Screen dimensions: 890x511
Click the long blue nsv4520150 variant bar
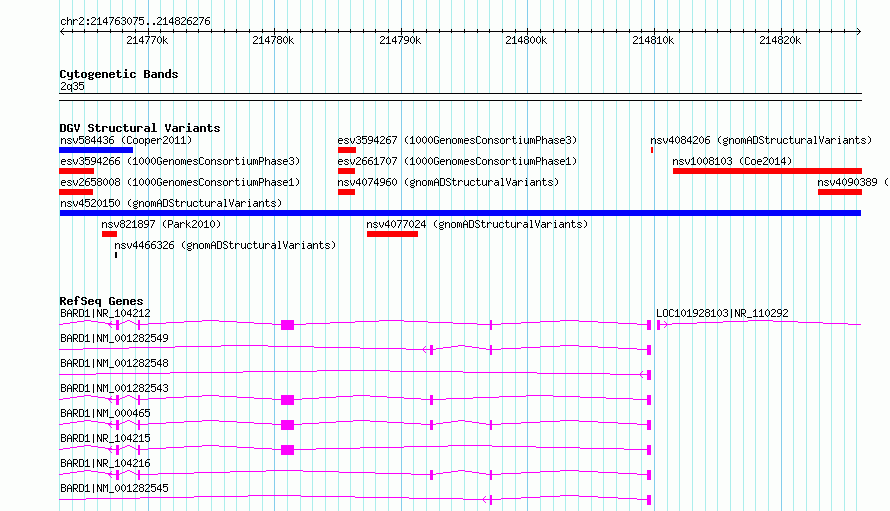(460, 213)
